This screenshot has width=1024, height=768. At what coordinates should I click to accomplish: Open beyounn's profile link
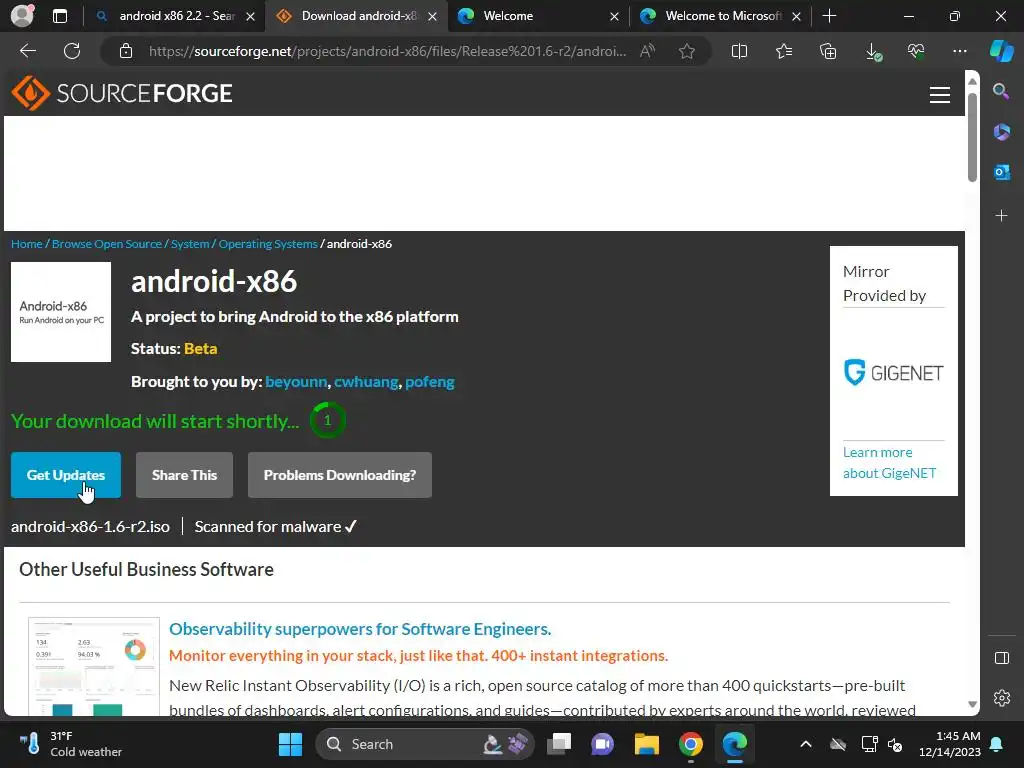tap(296, 381)
